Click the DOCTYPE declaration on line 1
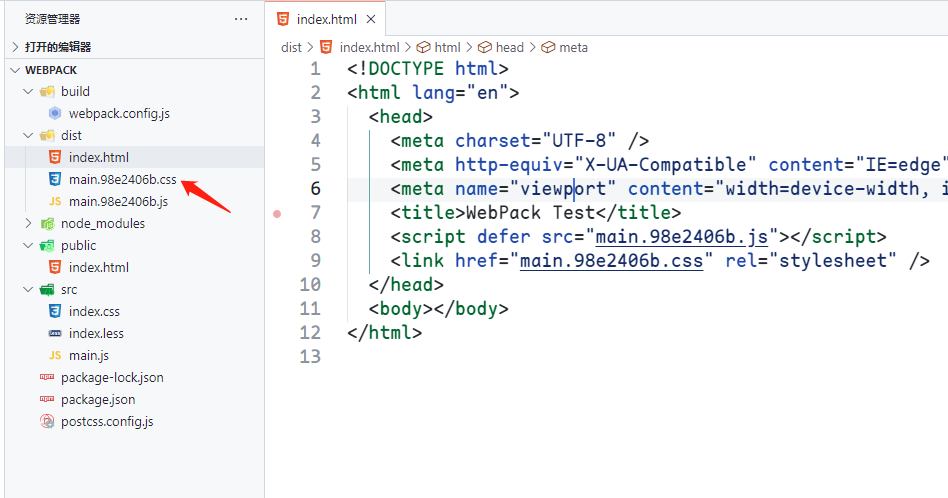Viewport: 948px width, 498px height. click(x=427, y=68)
